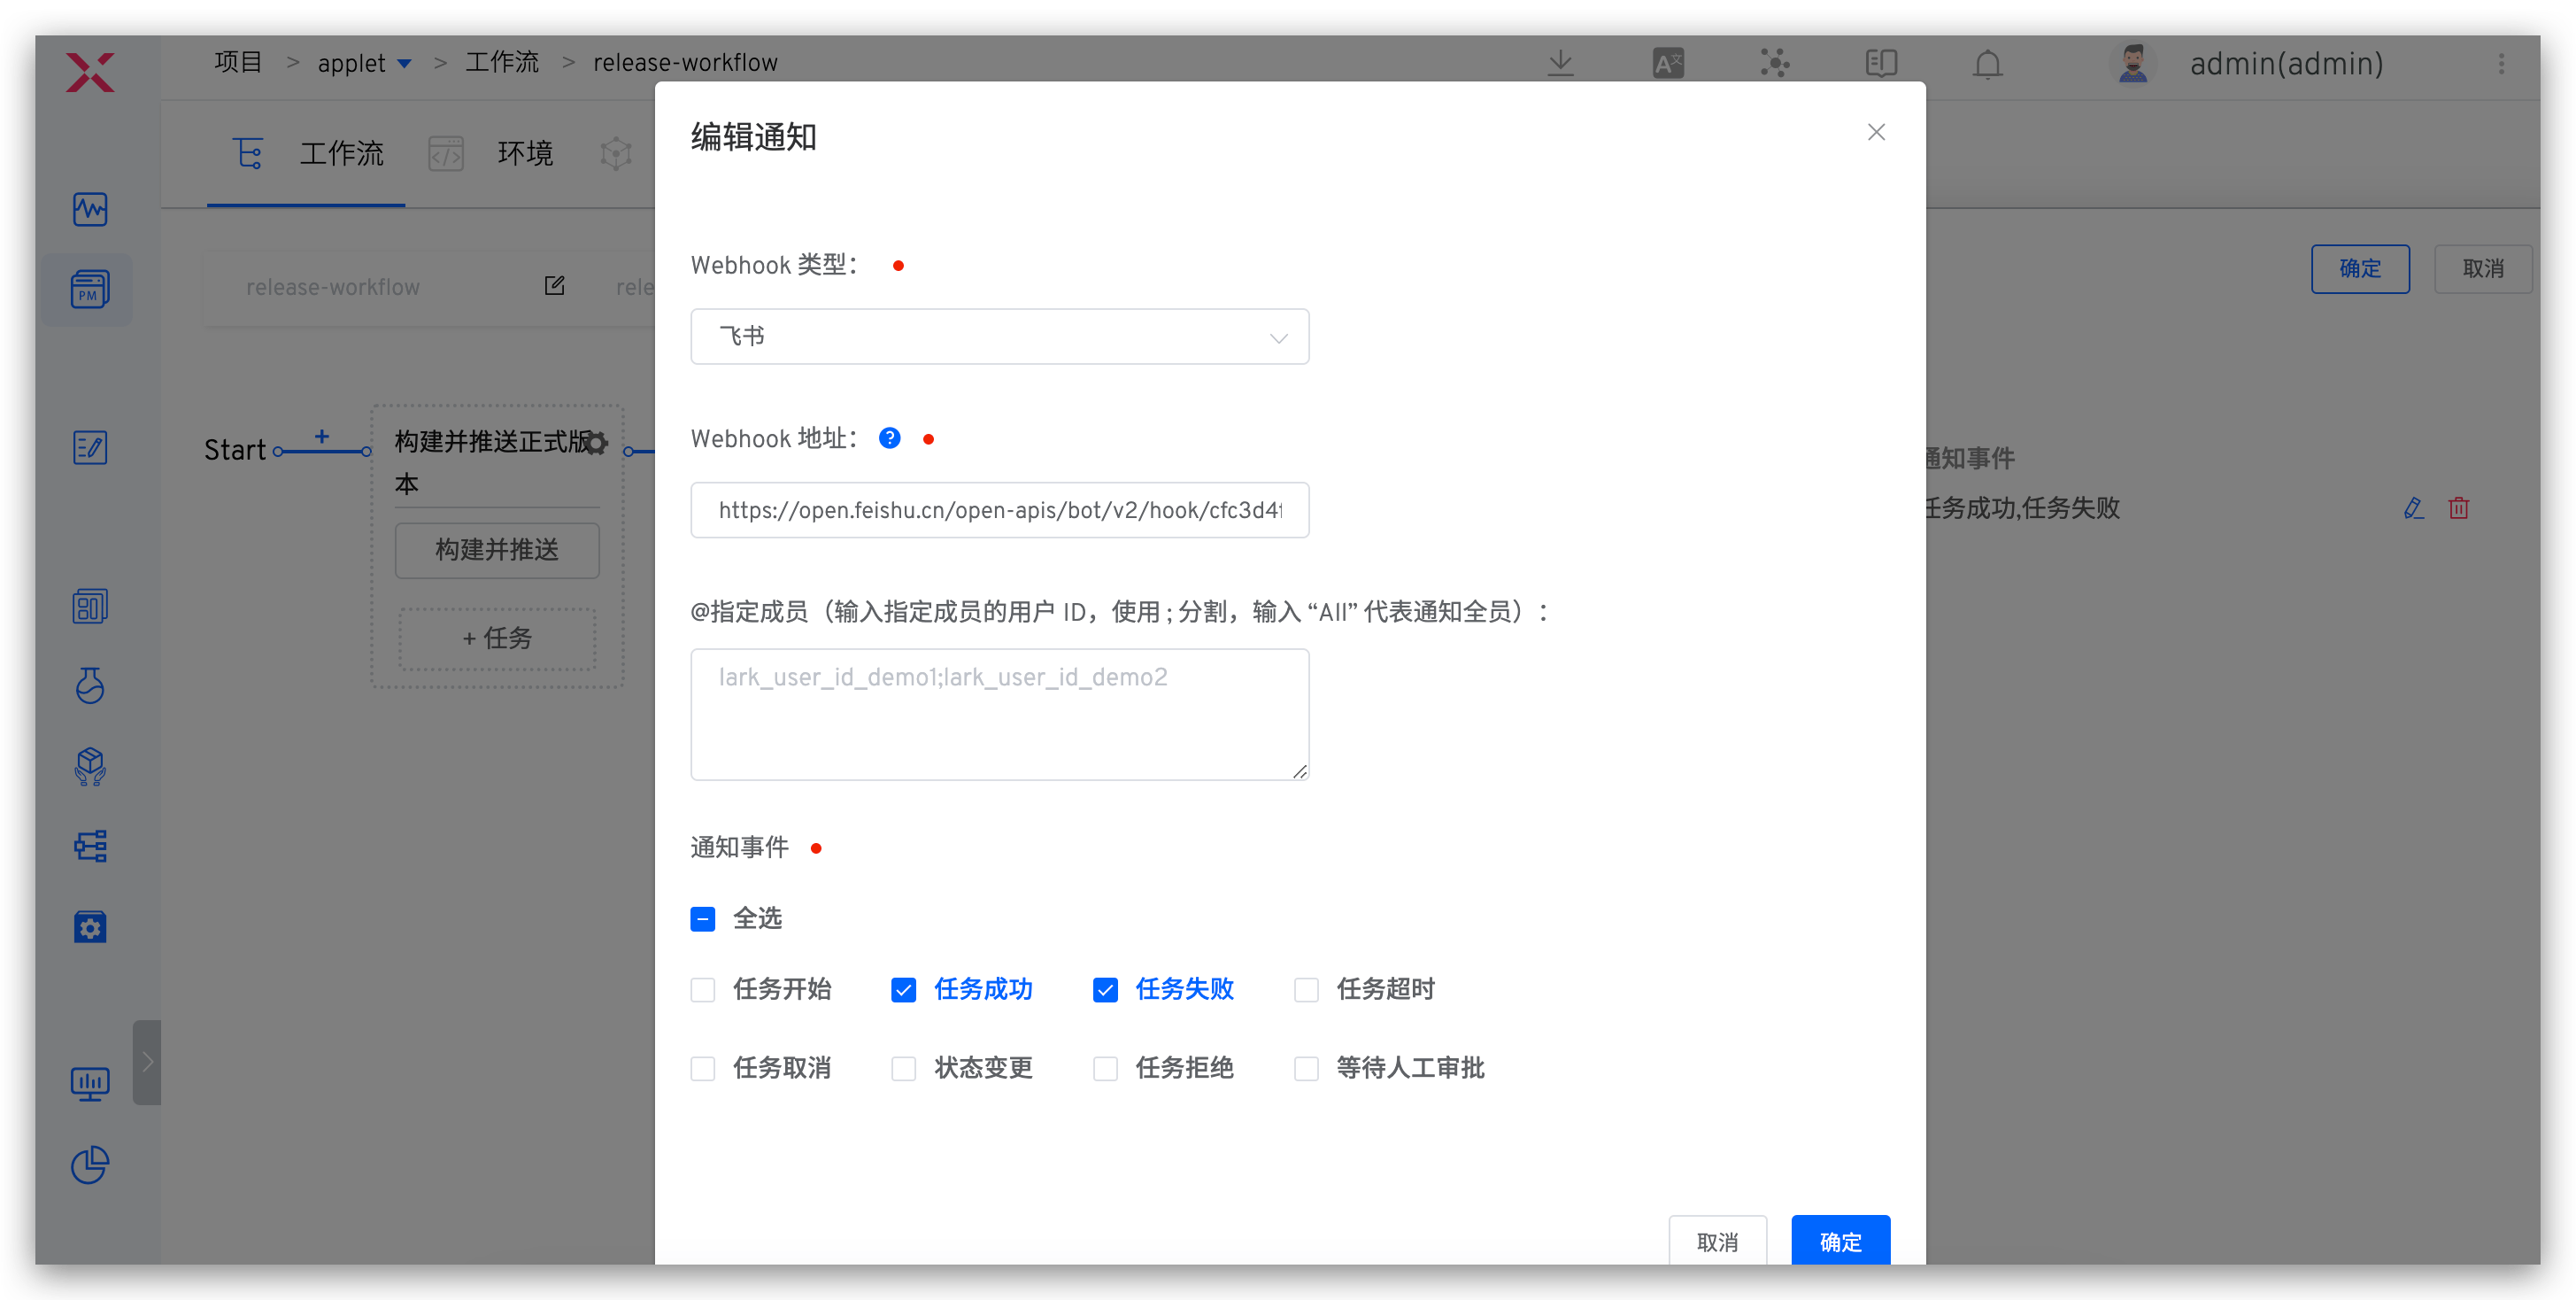Viewport: 2576px width, 1300px height.
Task: Go to 项目 in breadcrumb
Action: click(238, 62)
